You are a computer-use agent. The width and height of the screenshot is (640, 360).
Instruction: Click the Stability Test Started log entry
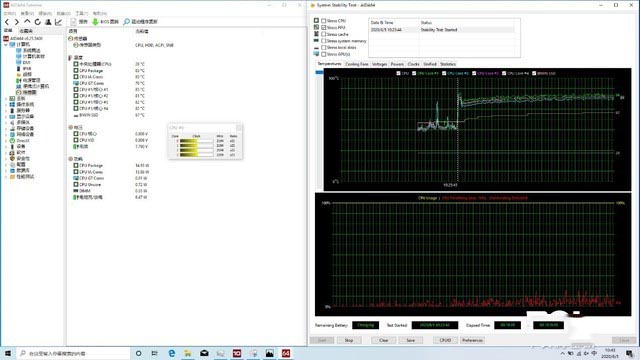click(x=442, y=30)
